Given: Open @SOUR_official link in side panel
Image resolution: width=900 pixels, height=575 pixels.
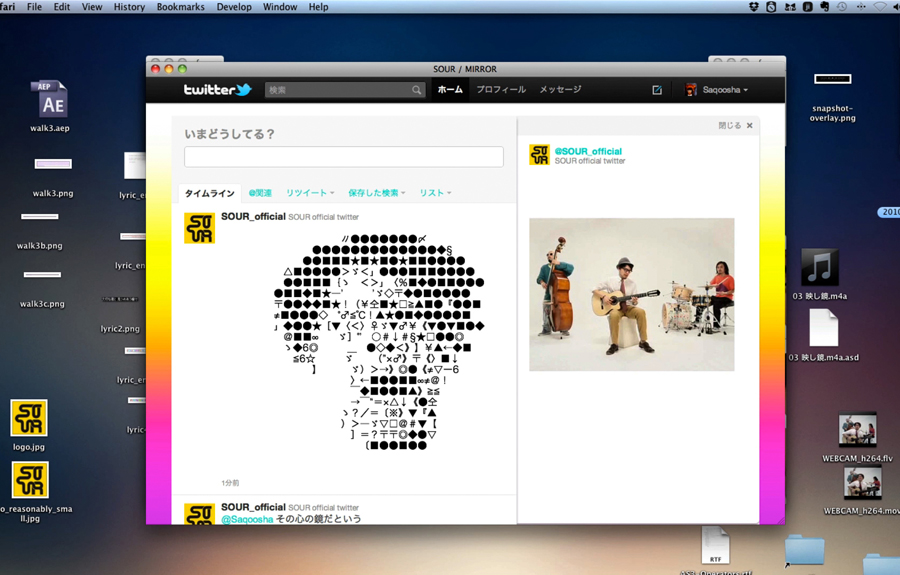Looking at the screenshot, I should click(588, 151).
